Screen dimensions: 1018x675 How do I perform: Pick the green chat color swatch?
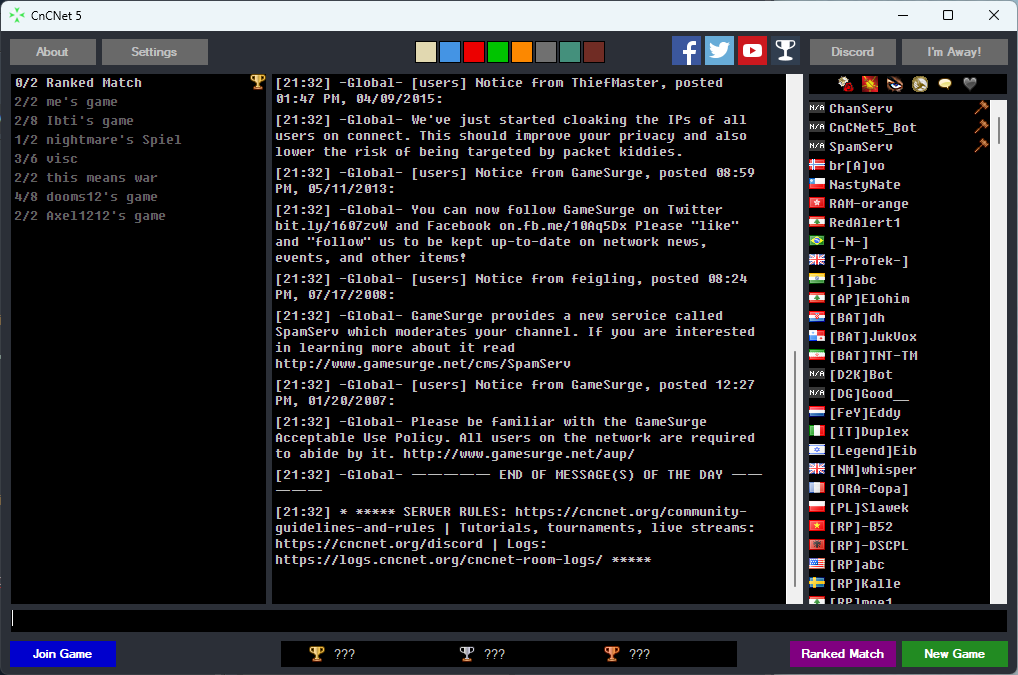tap(498, 52)
